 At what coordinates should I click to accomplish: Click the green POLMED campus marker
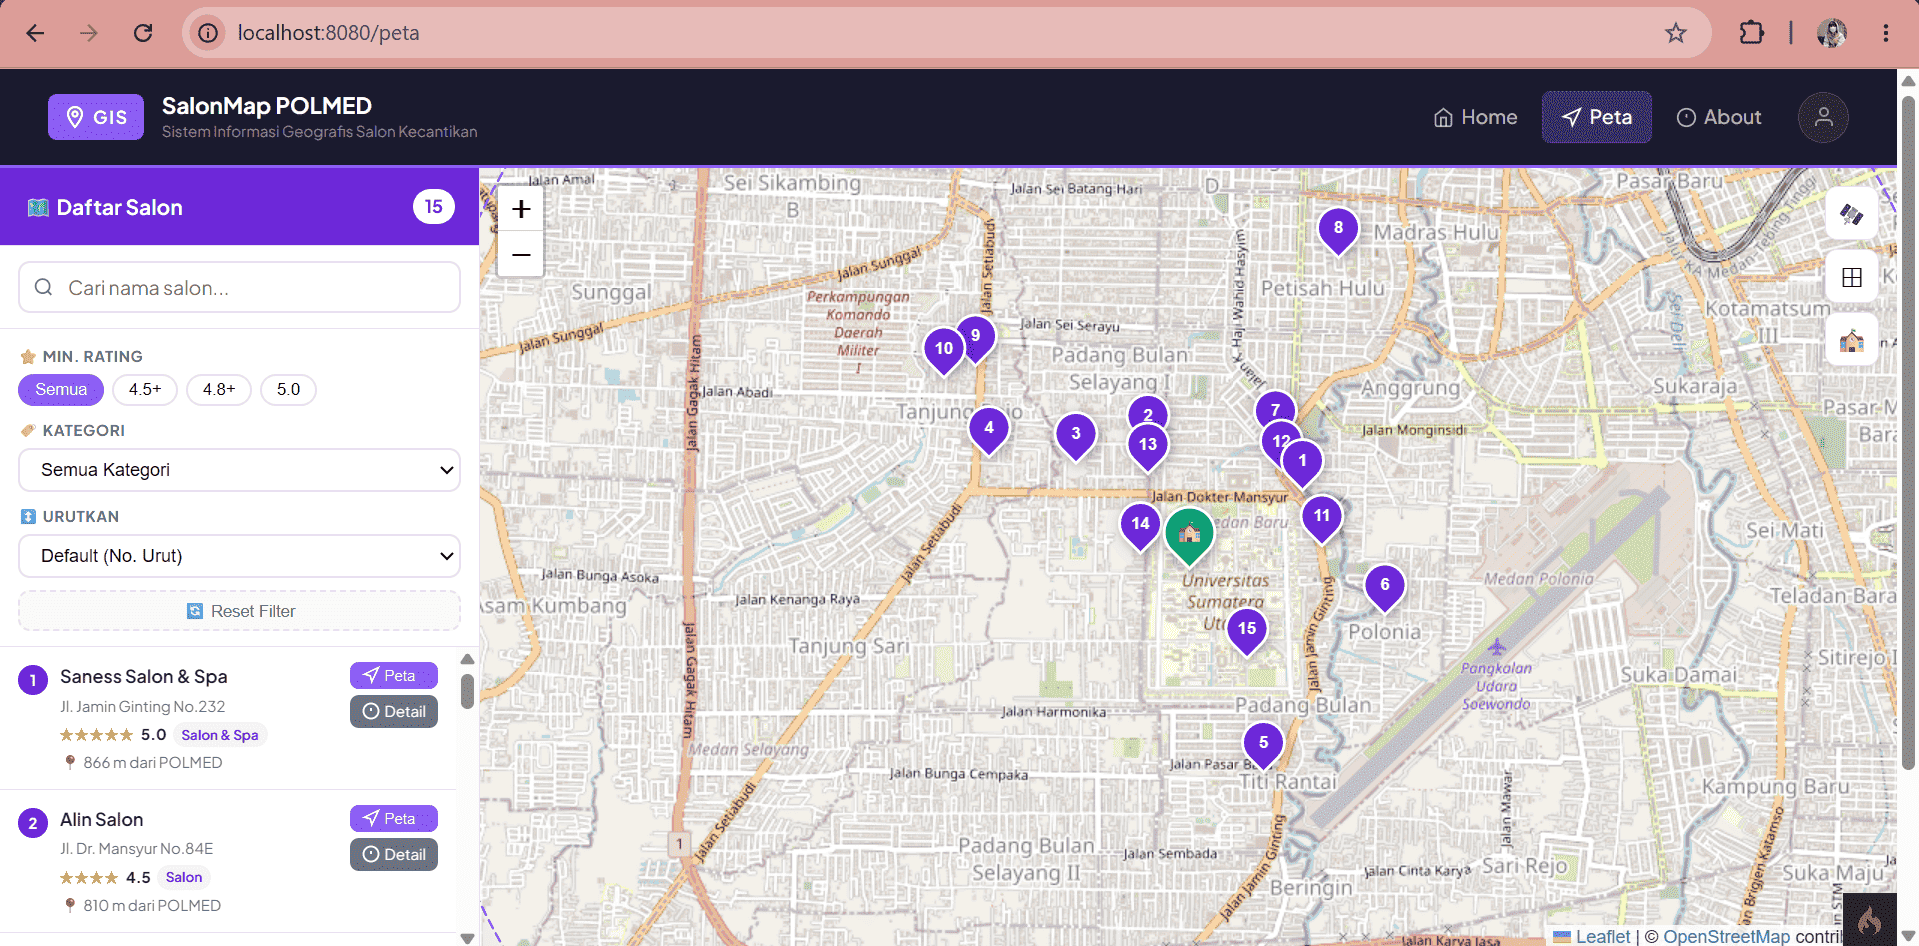pos(1190,535)
